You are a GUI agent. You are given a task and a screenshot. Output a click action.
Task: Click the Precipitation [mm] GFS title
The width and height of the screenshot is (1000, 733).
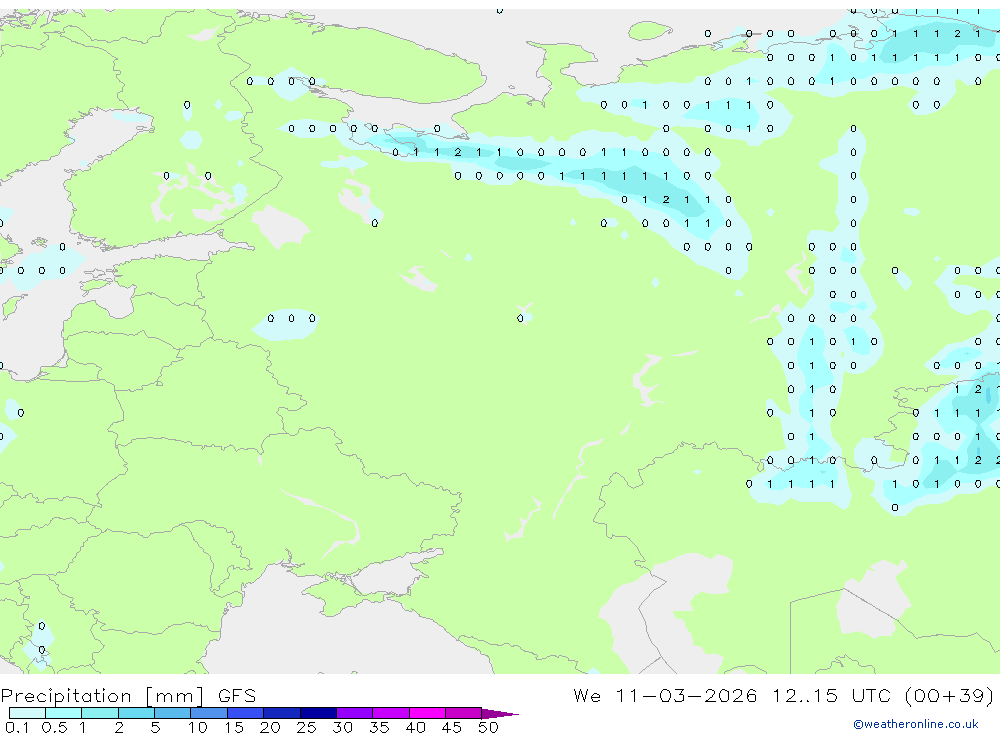(x=128, y=696)
